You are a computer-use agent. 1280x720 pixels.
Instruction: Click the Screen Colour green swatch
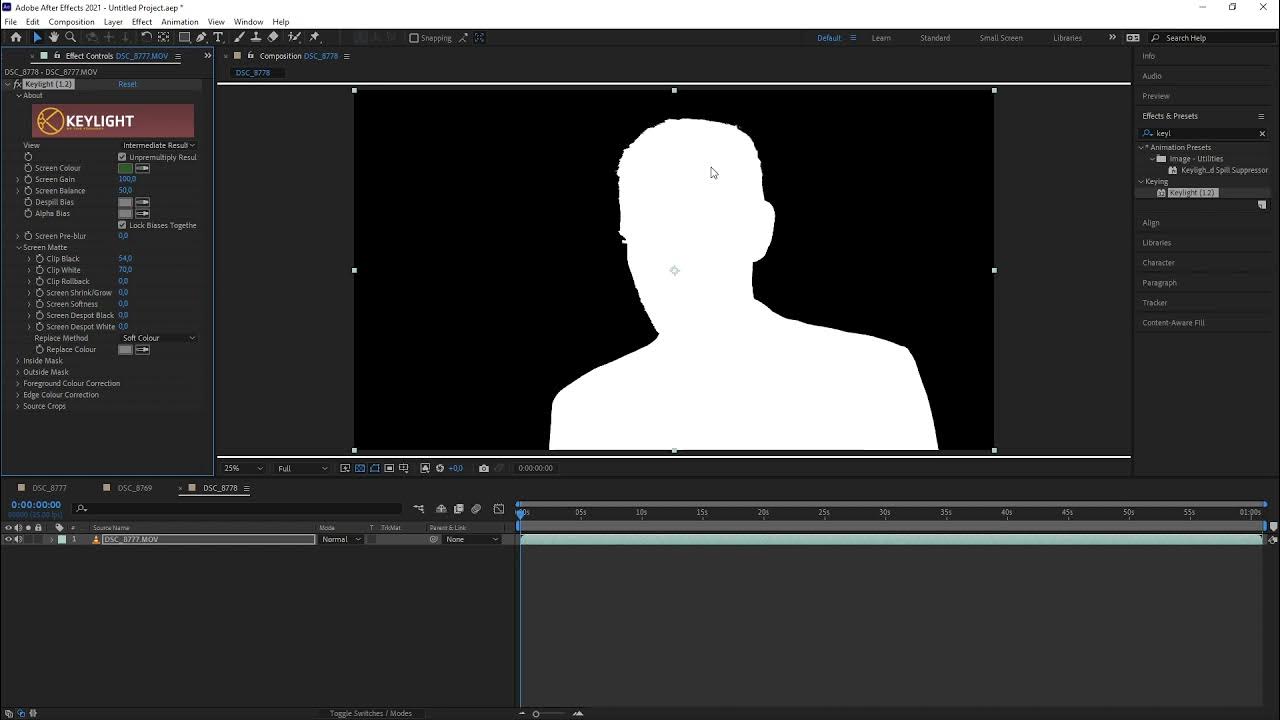[125, 168]
